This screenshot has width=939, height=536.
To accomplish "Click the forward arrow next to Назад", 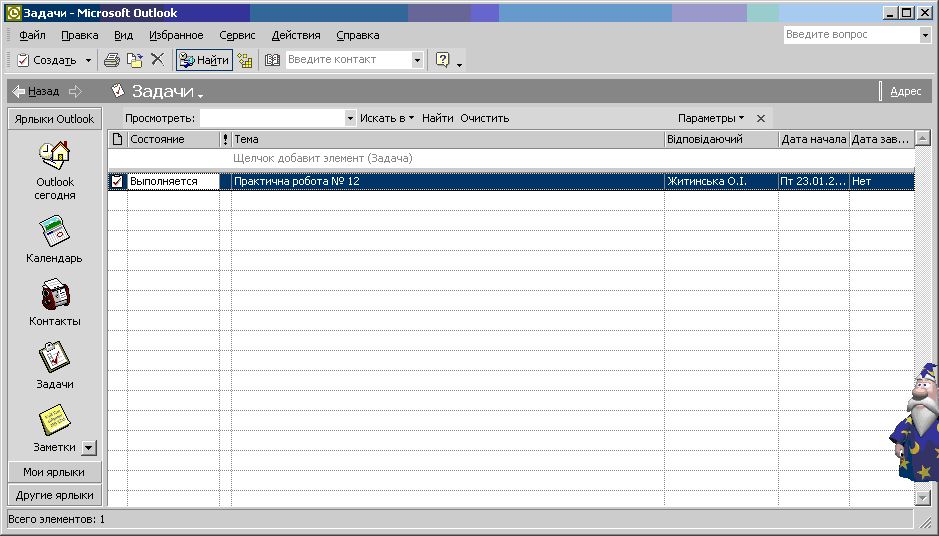I will point(75,91).
